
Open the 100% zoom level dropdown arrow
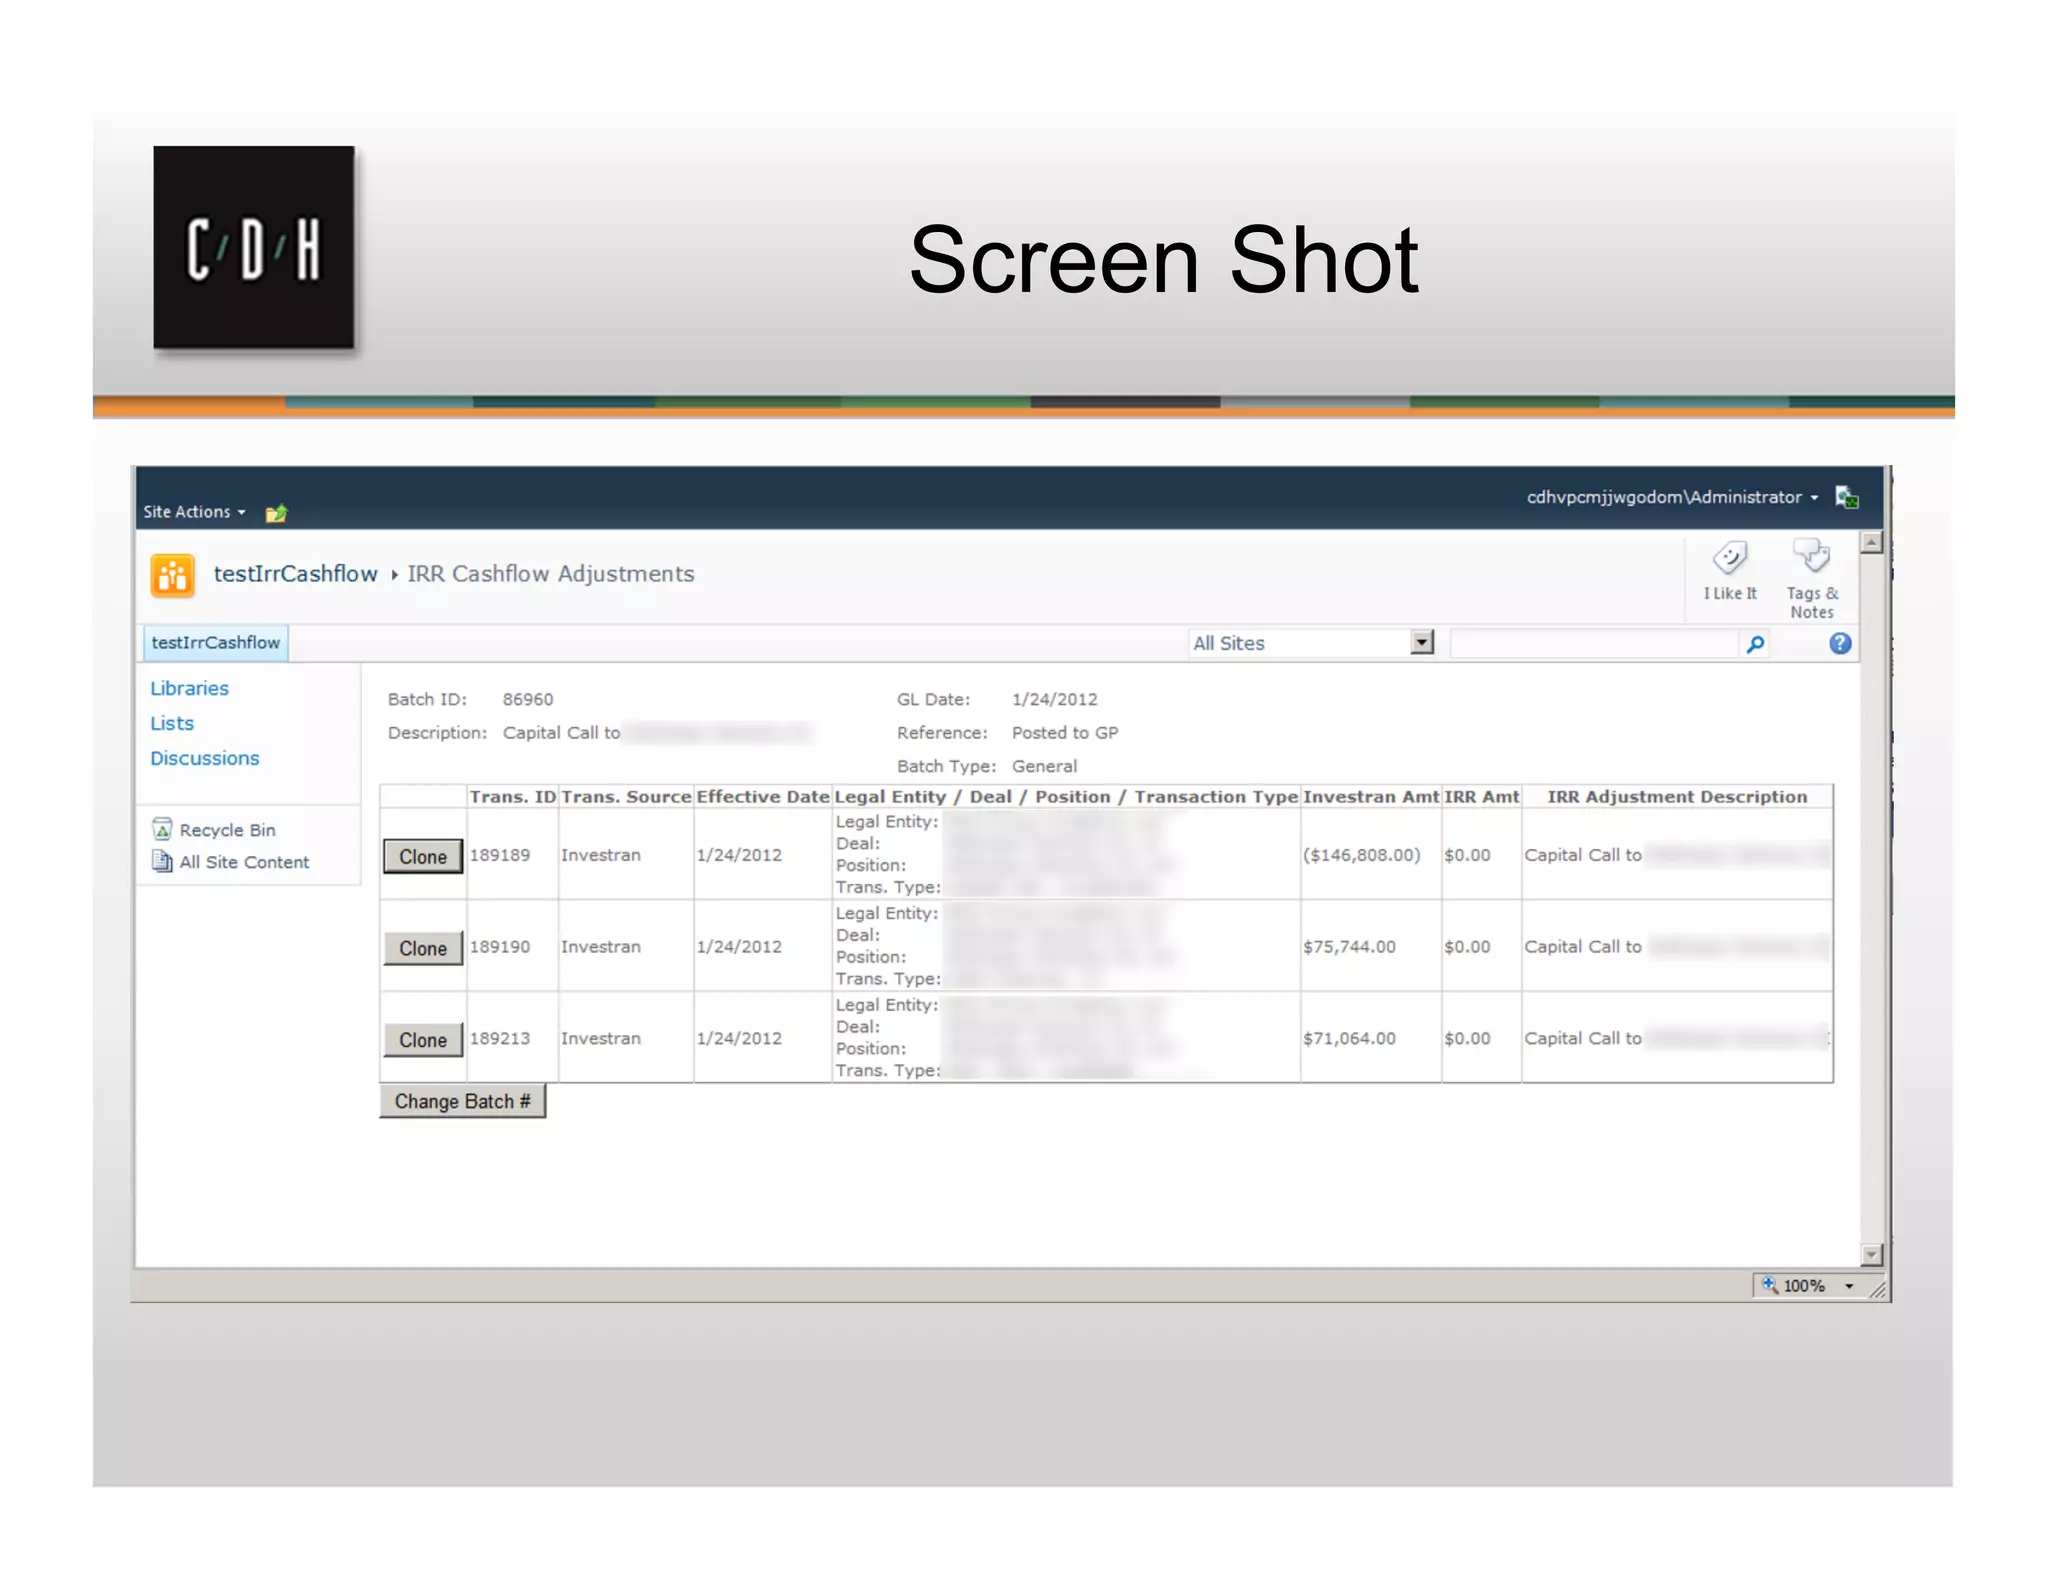click(1849, 1286)
